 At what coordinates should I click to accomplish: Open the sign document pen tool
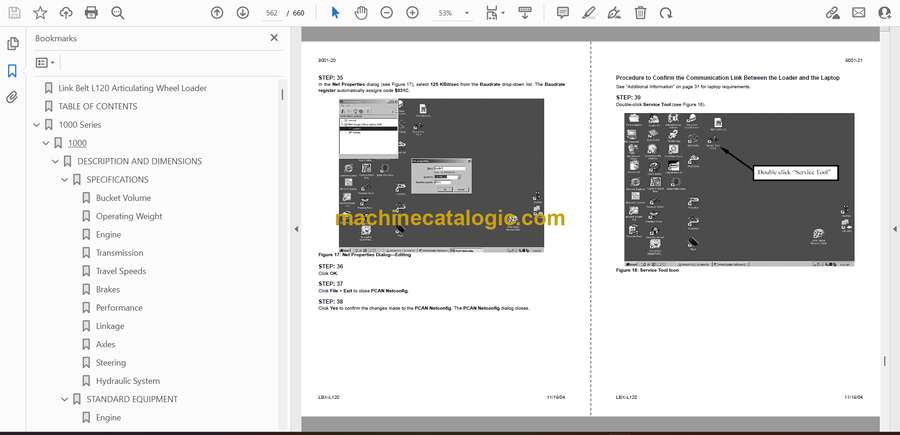(614, 13)
